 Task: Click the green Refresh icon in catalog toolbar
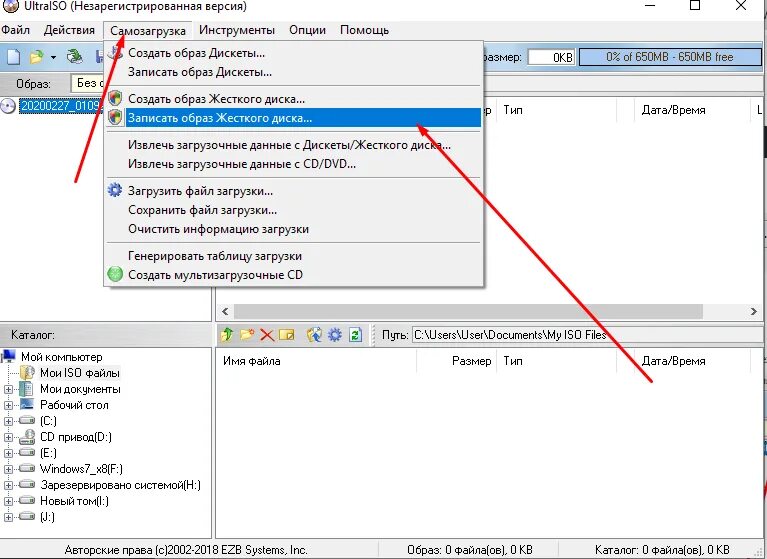(356, 335)
